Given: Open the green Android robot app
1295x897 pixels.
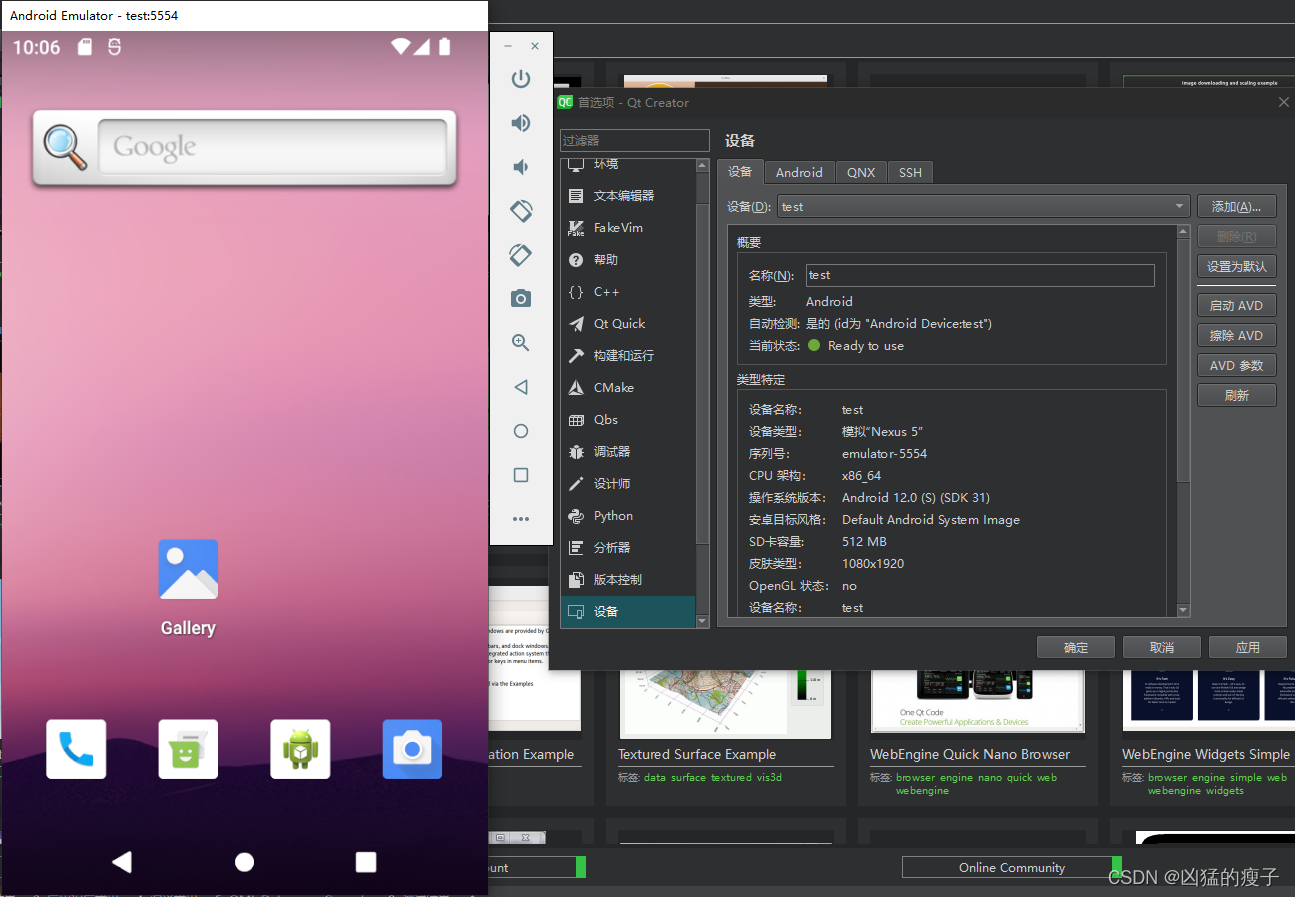Looking at the screenshot, I should (300, 749).
